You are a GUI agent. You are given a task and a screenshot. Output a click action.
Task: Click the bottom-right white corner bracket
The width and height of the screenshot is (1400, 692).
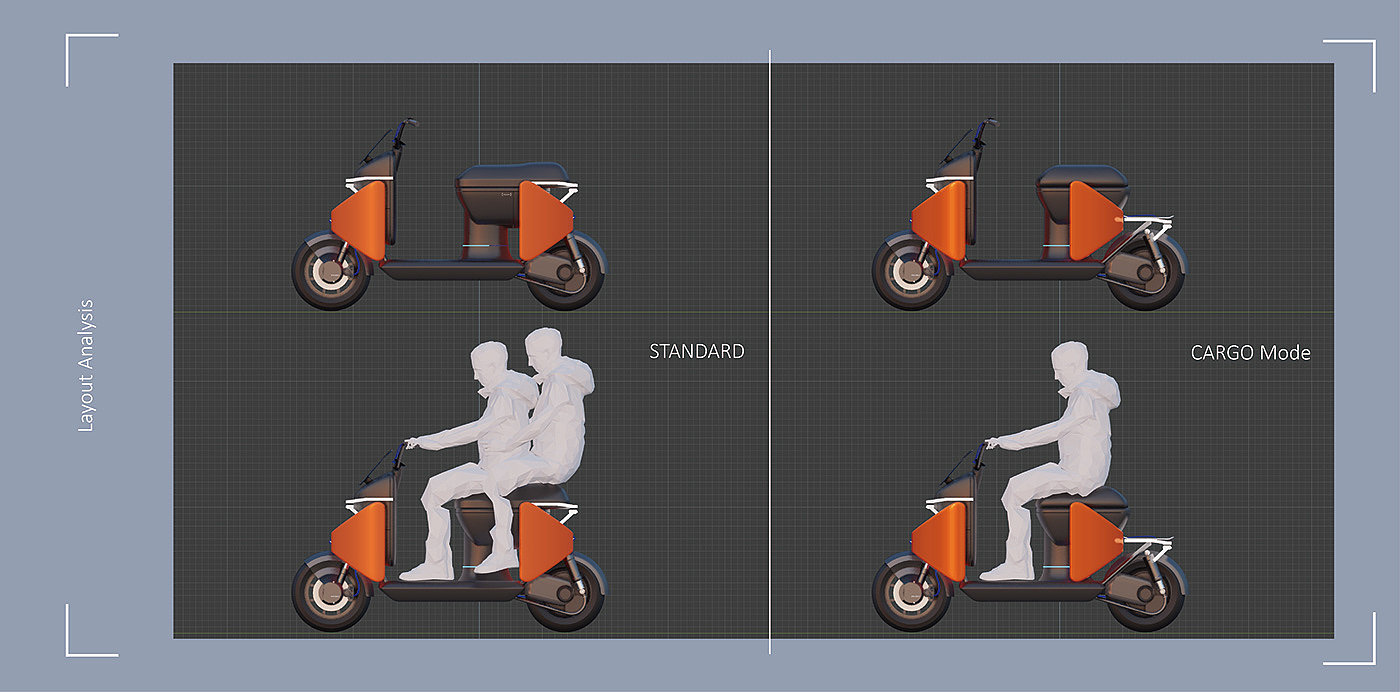(x=1350, y=638)
